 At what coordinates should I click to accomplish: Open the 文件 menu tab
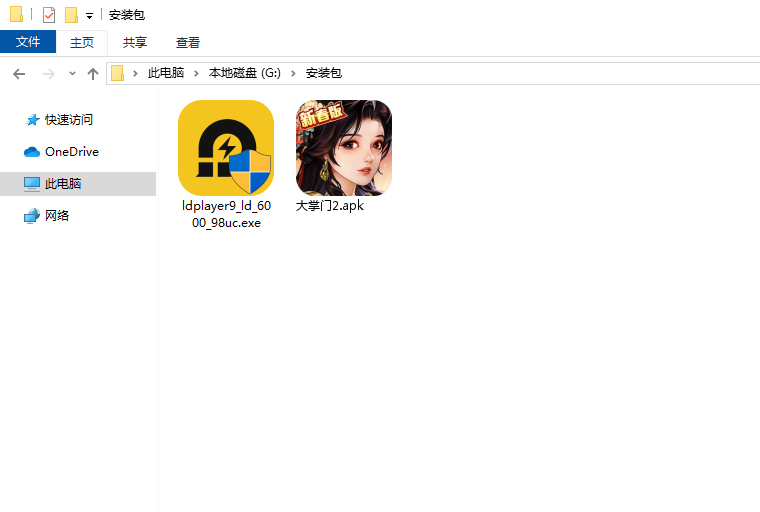(x=28, y=42)
